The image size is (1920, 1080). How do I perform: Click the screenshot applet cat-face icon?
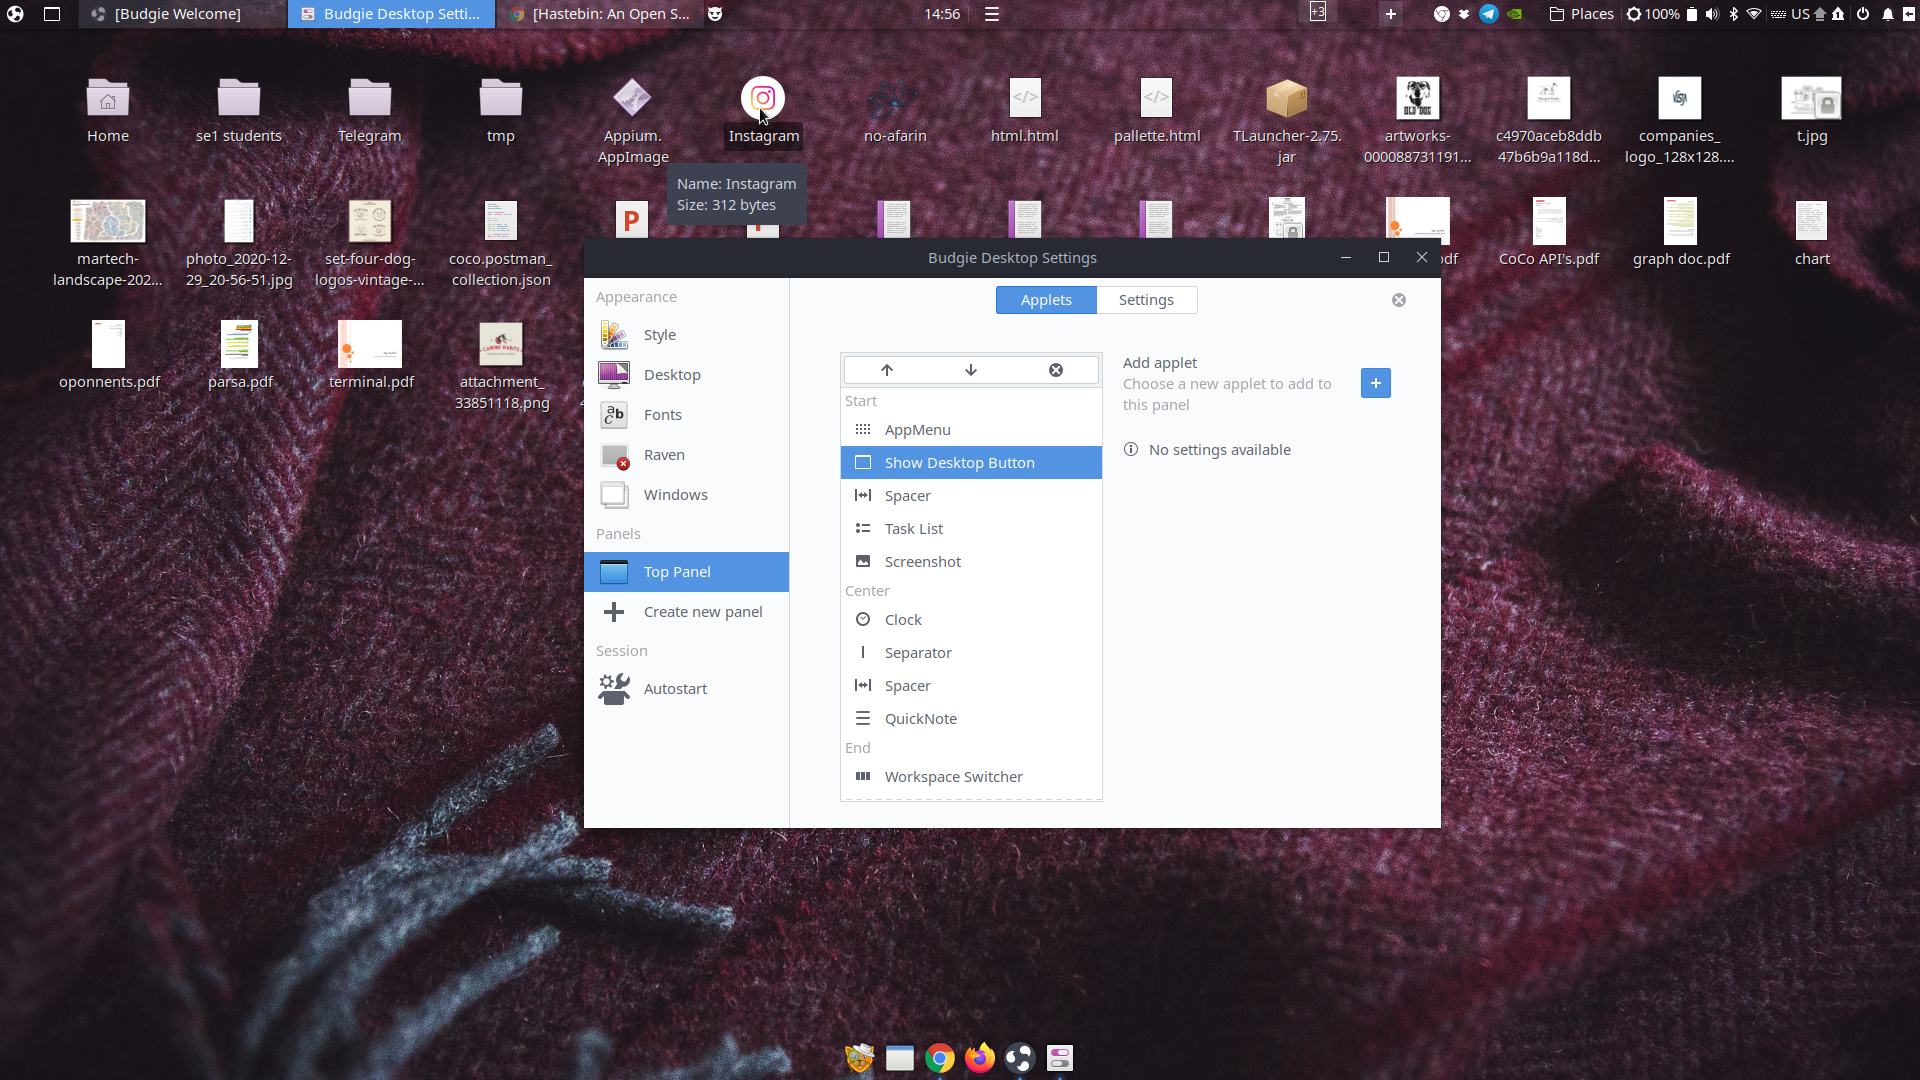[x=715, y=14]
